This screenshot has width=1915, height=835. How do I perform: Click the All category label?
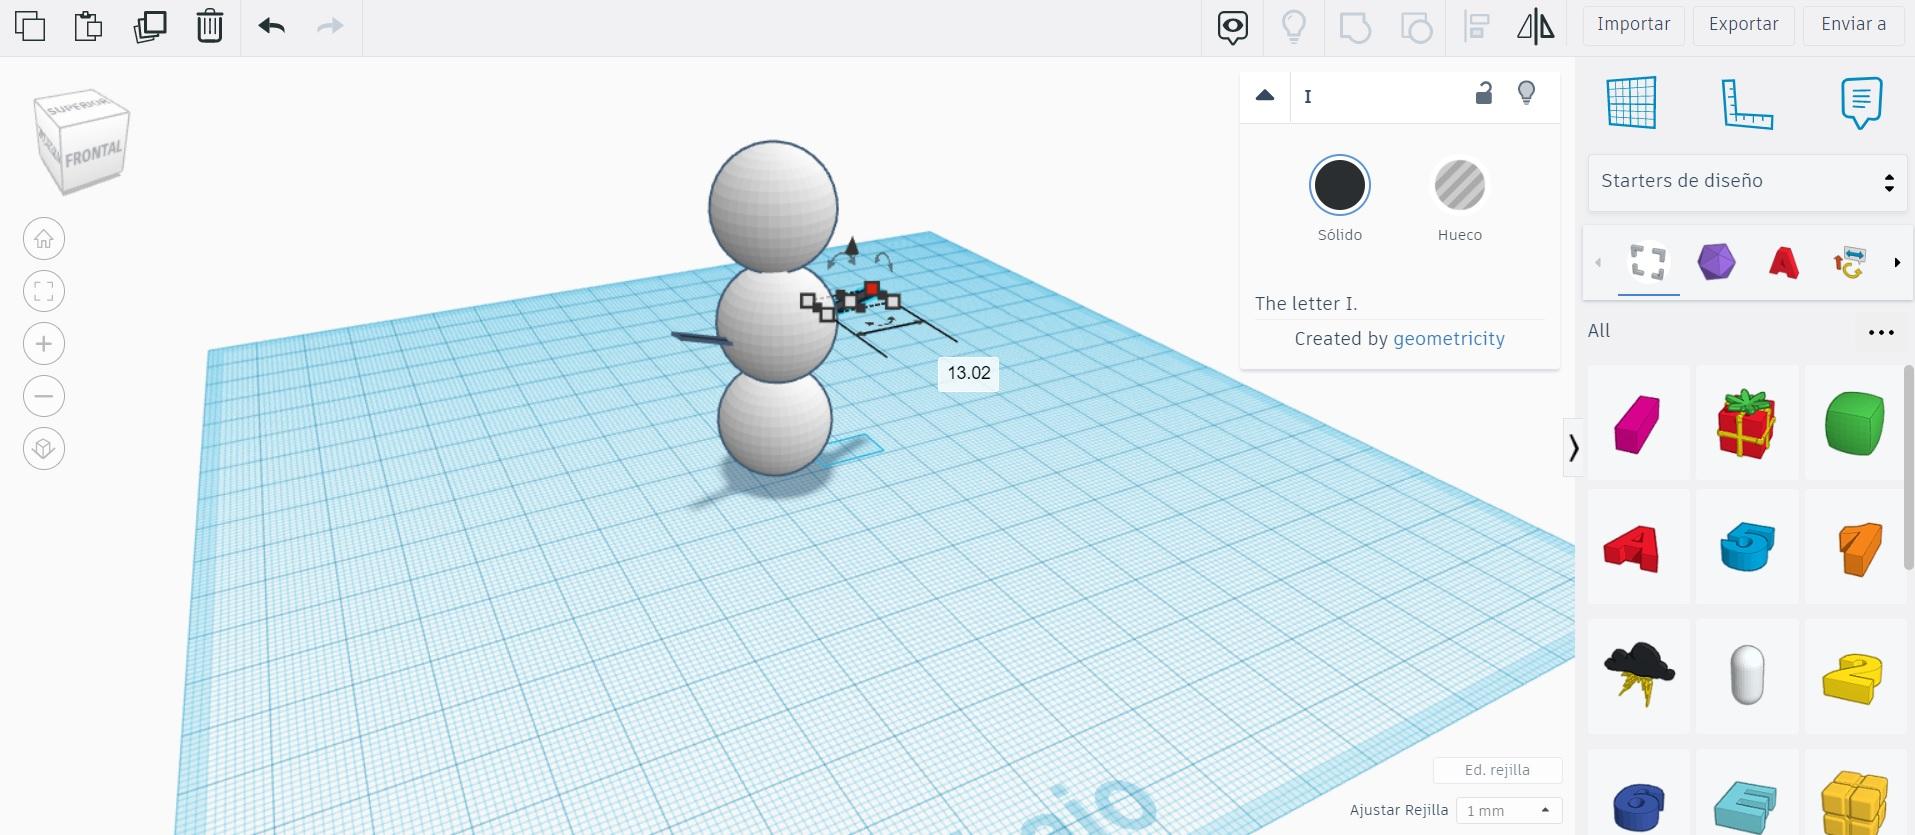[x=1599, y=331]
